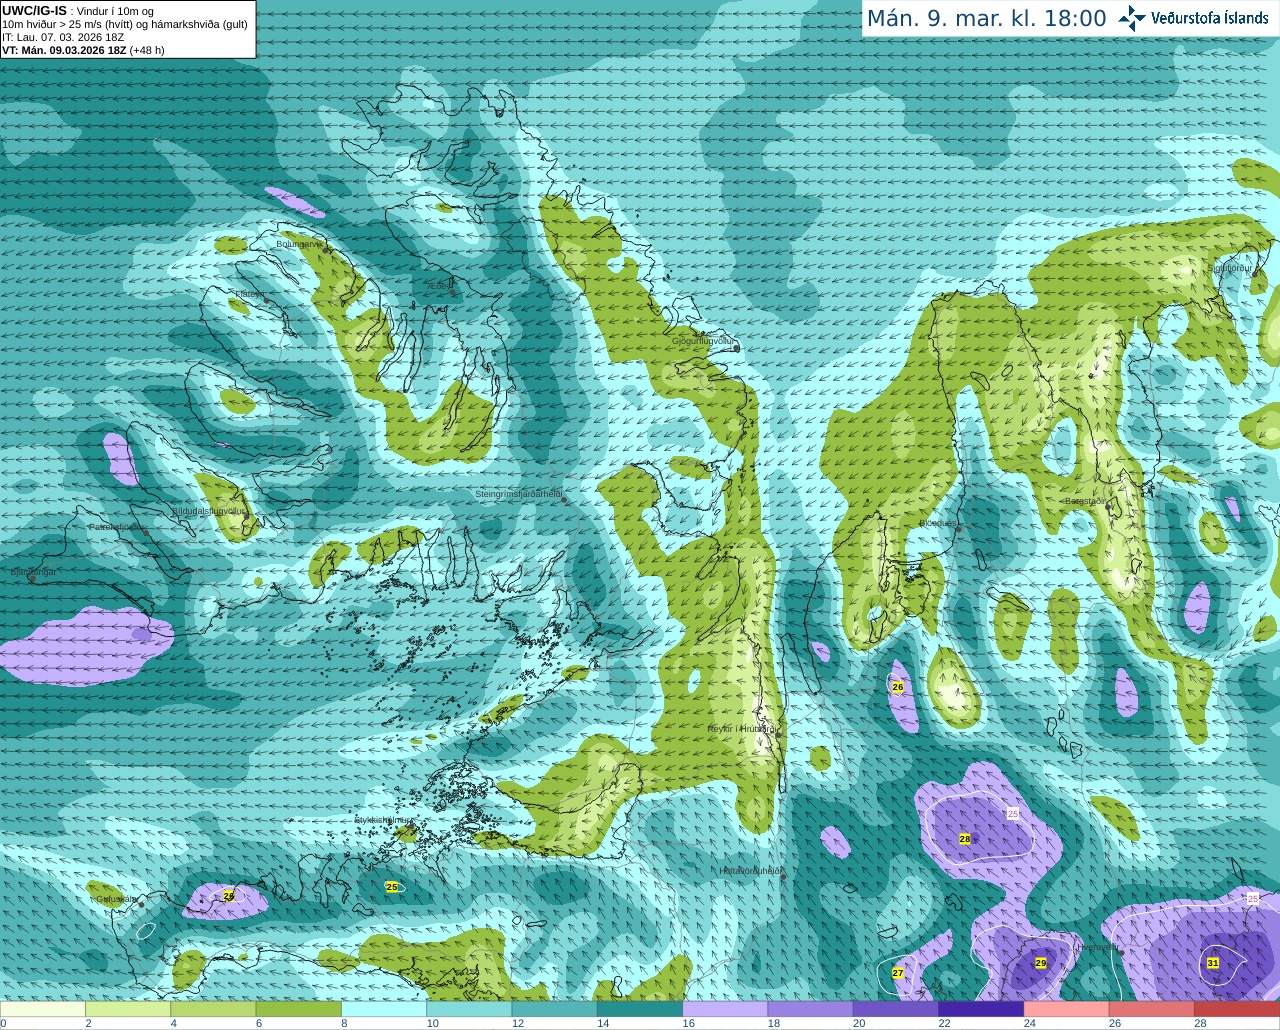Pick the light green 2–4 legend swatch
Image resolution: width=1280 pixels, height=1030 pixels.
tap(128, 1009)
